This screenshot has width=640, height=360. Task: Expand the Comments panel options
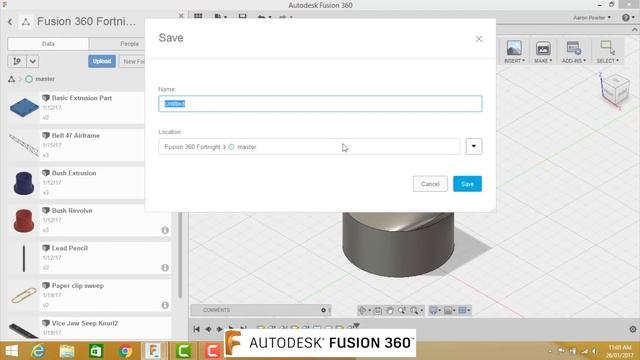[x=323, y=310]
